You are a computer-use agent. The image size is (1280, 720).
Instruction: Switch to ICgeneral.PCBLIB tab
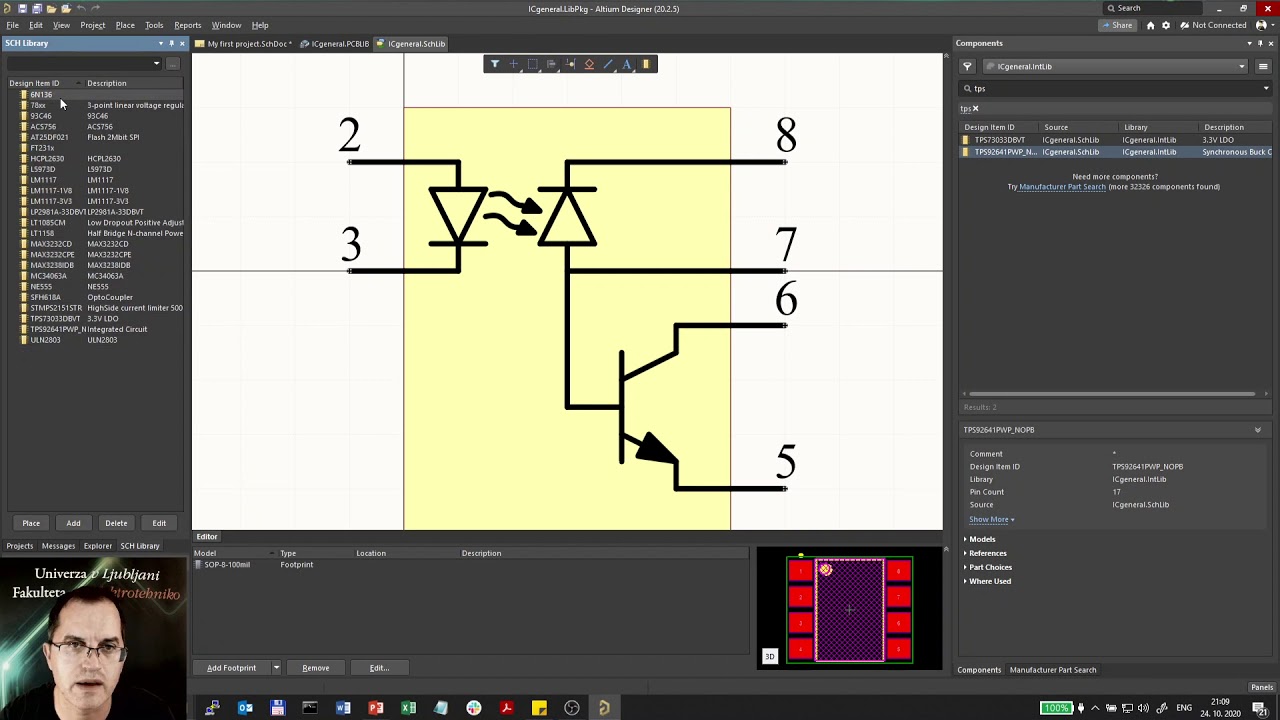click(x=335, y=44)
